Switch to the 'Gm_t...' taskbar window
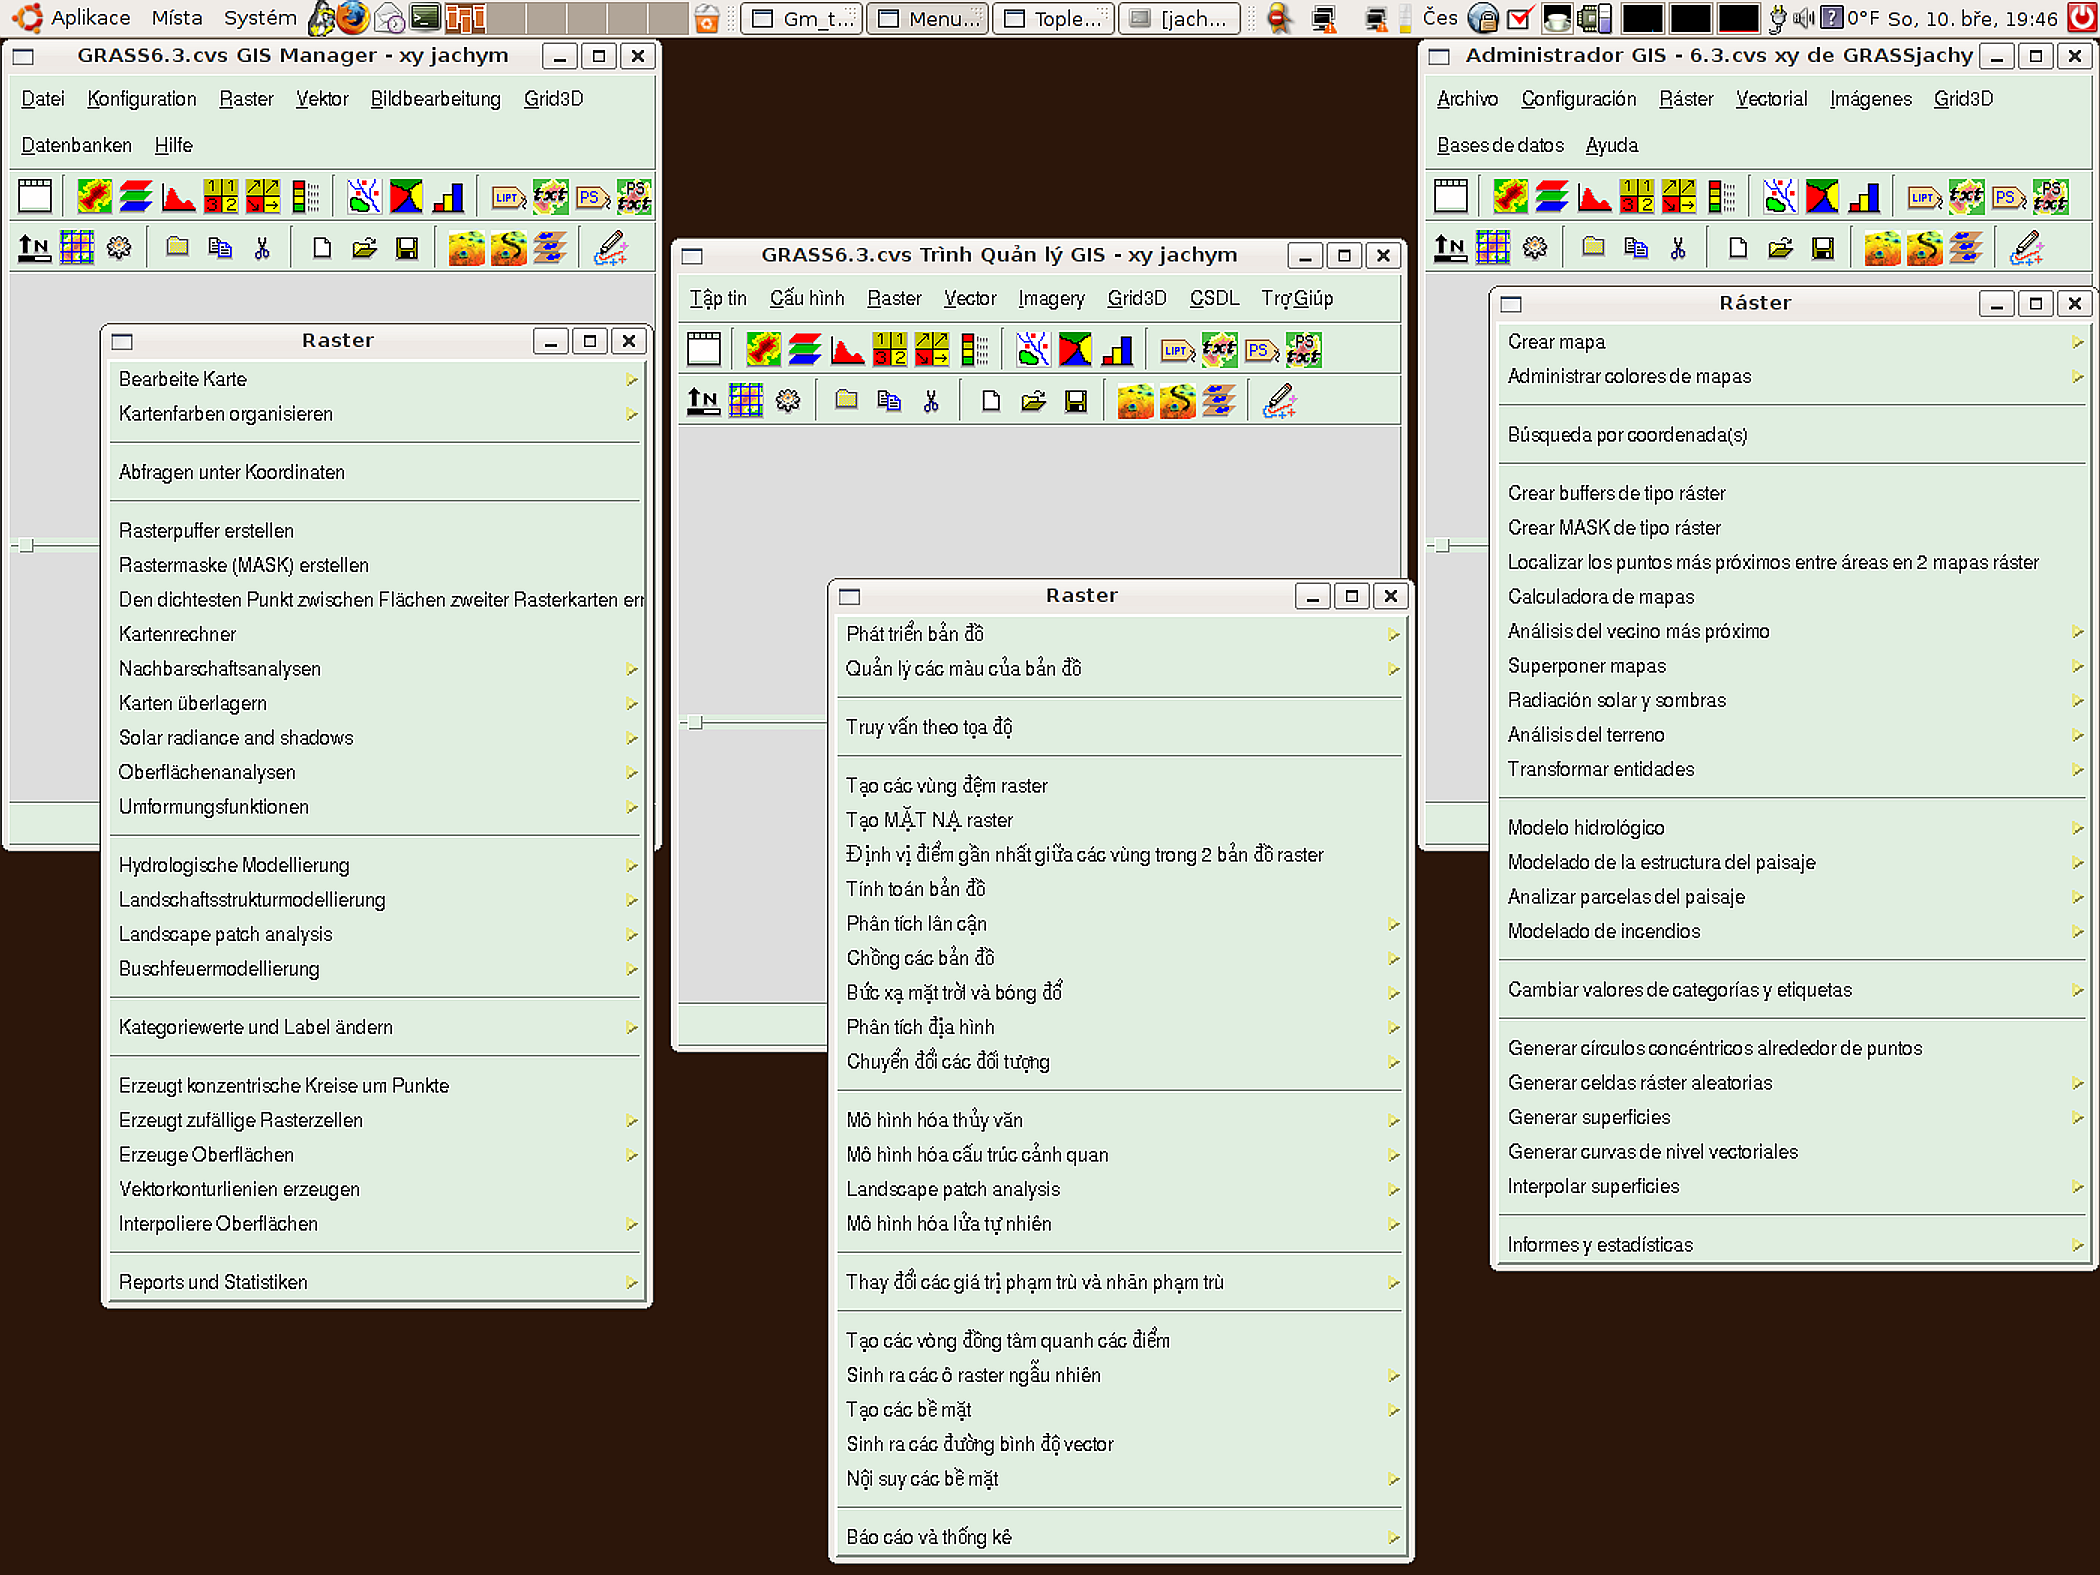Viewport: 2100px width, 1575px height. point(803,18)
